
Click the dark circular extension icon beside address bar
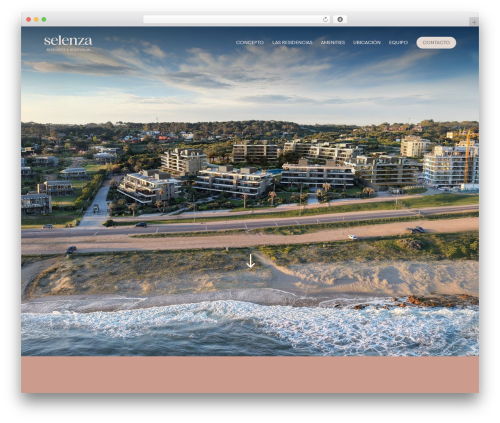340,19
